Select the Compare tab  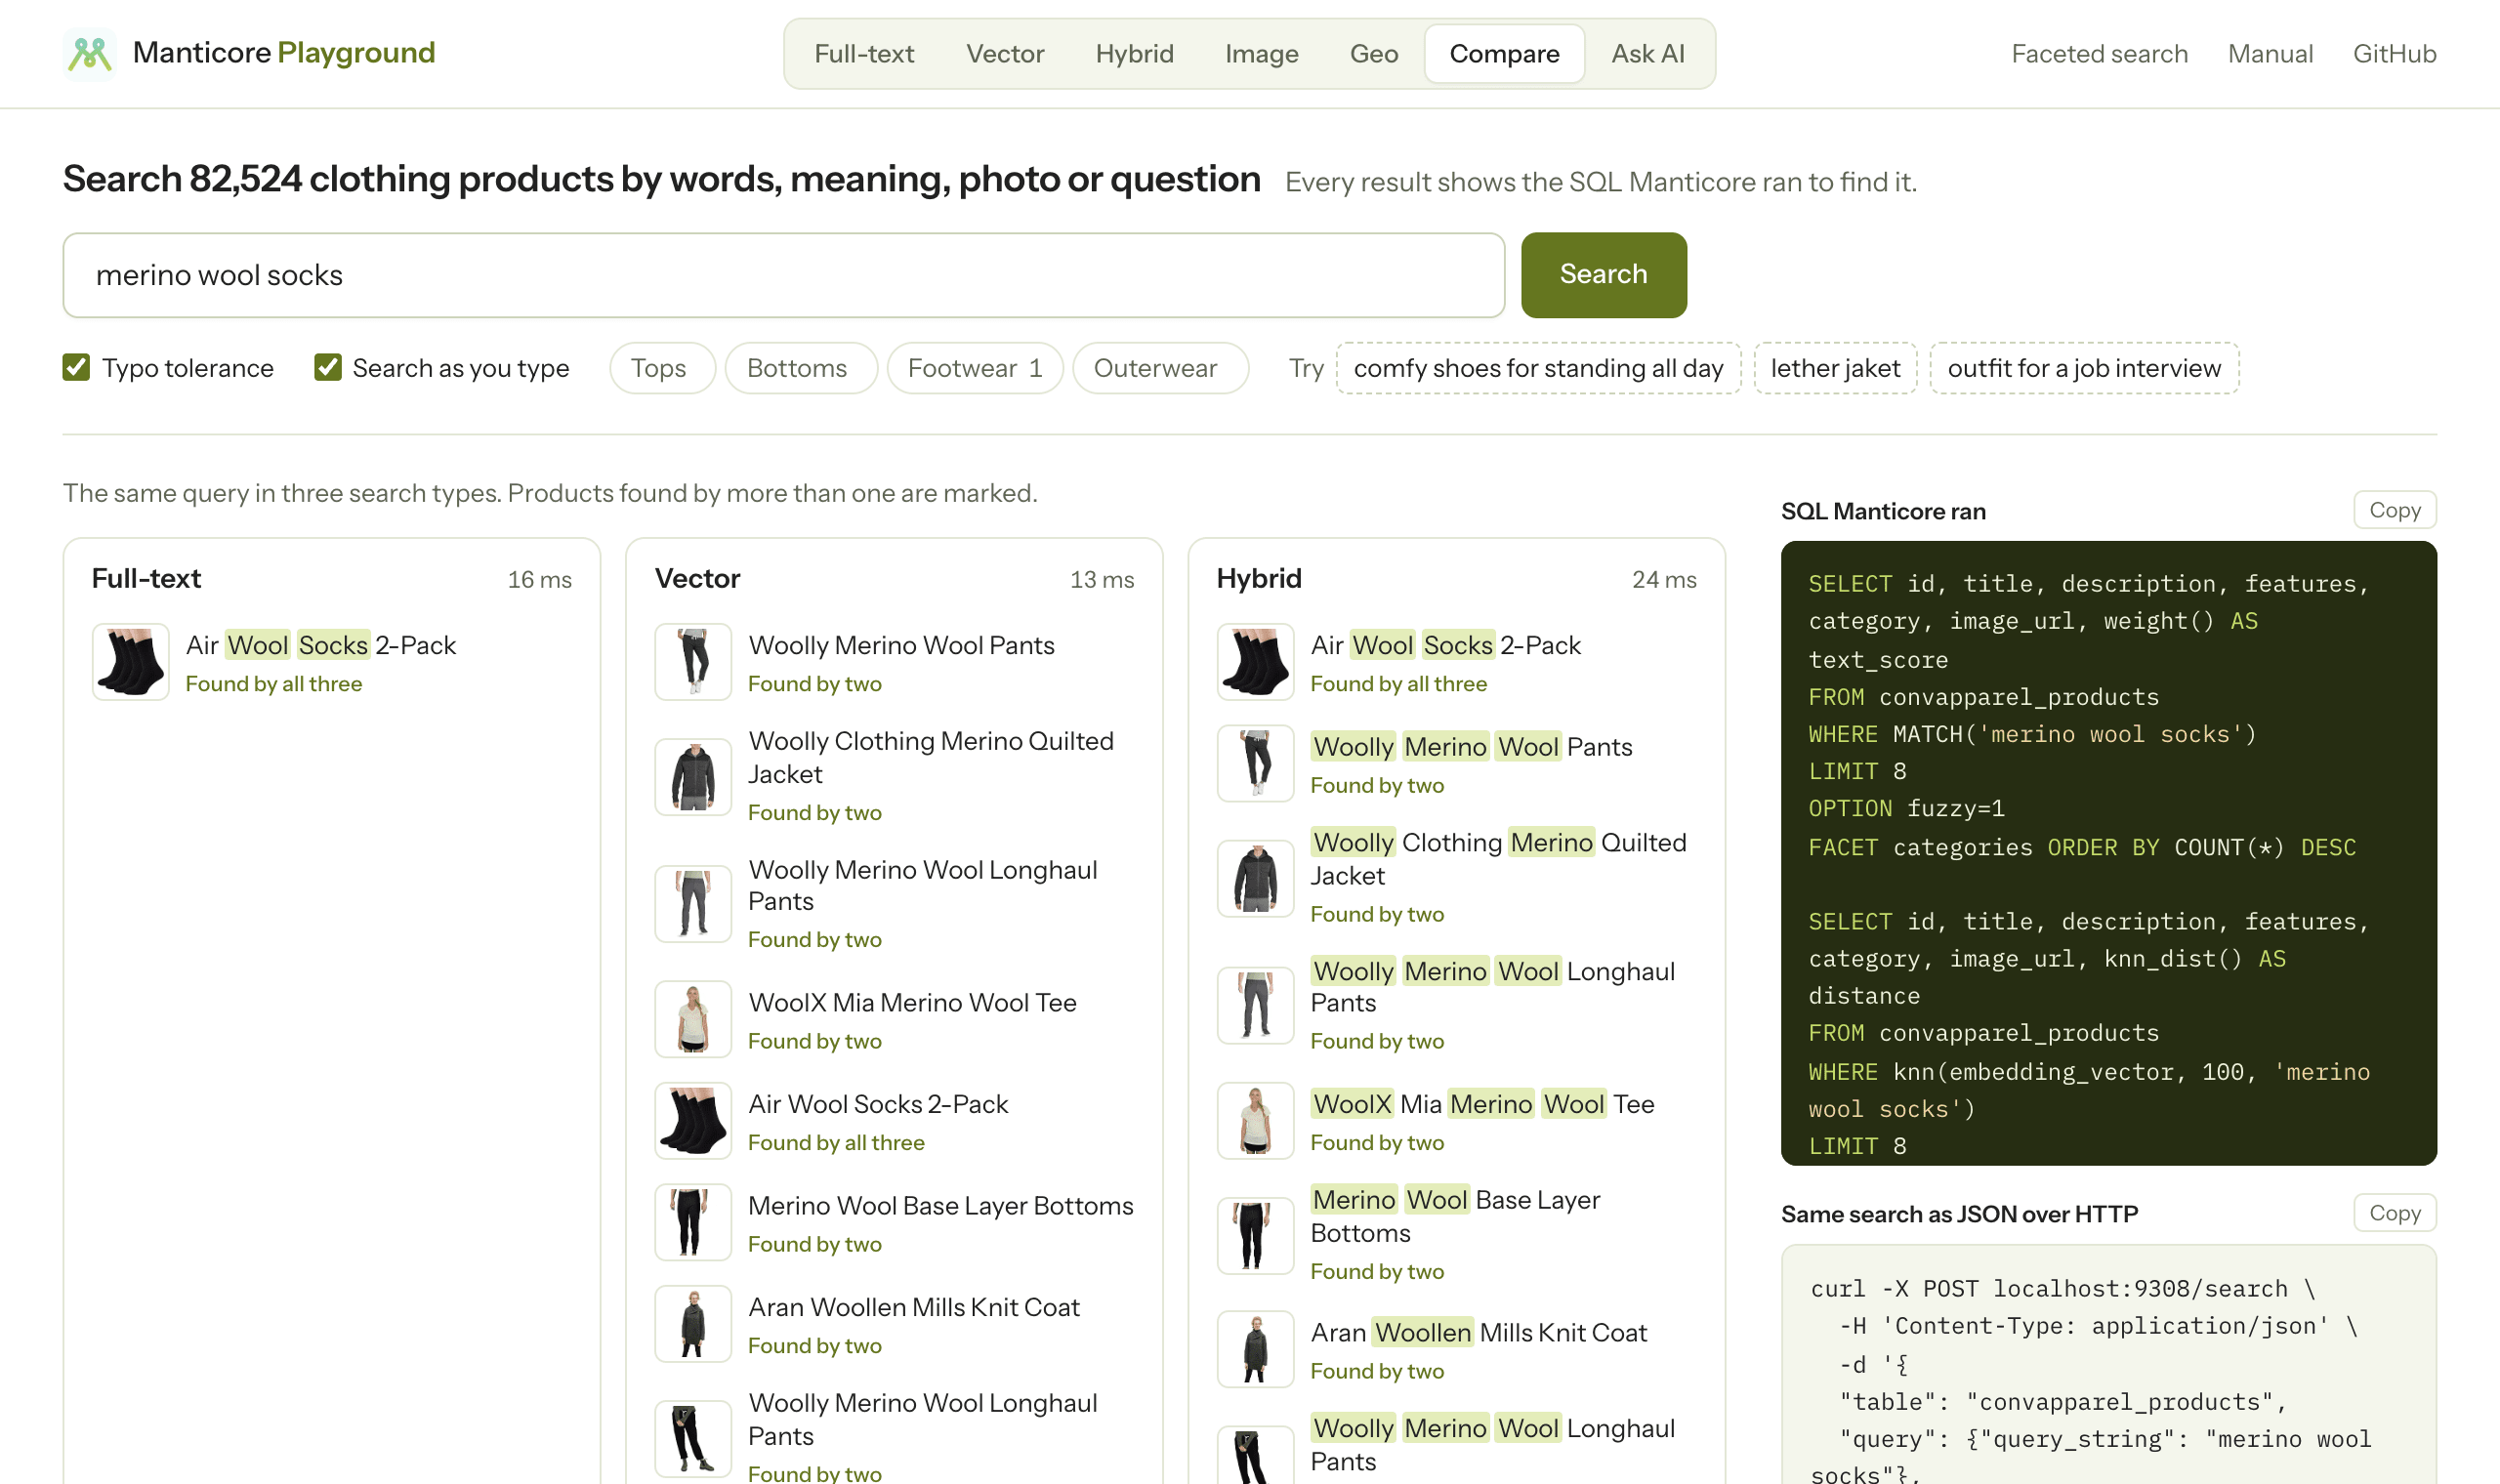click(1504, 53)
